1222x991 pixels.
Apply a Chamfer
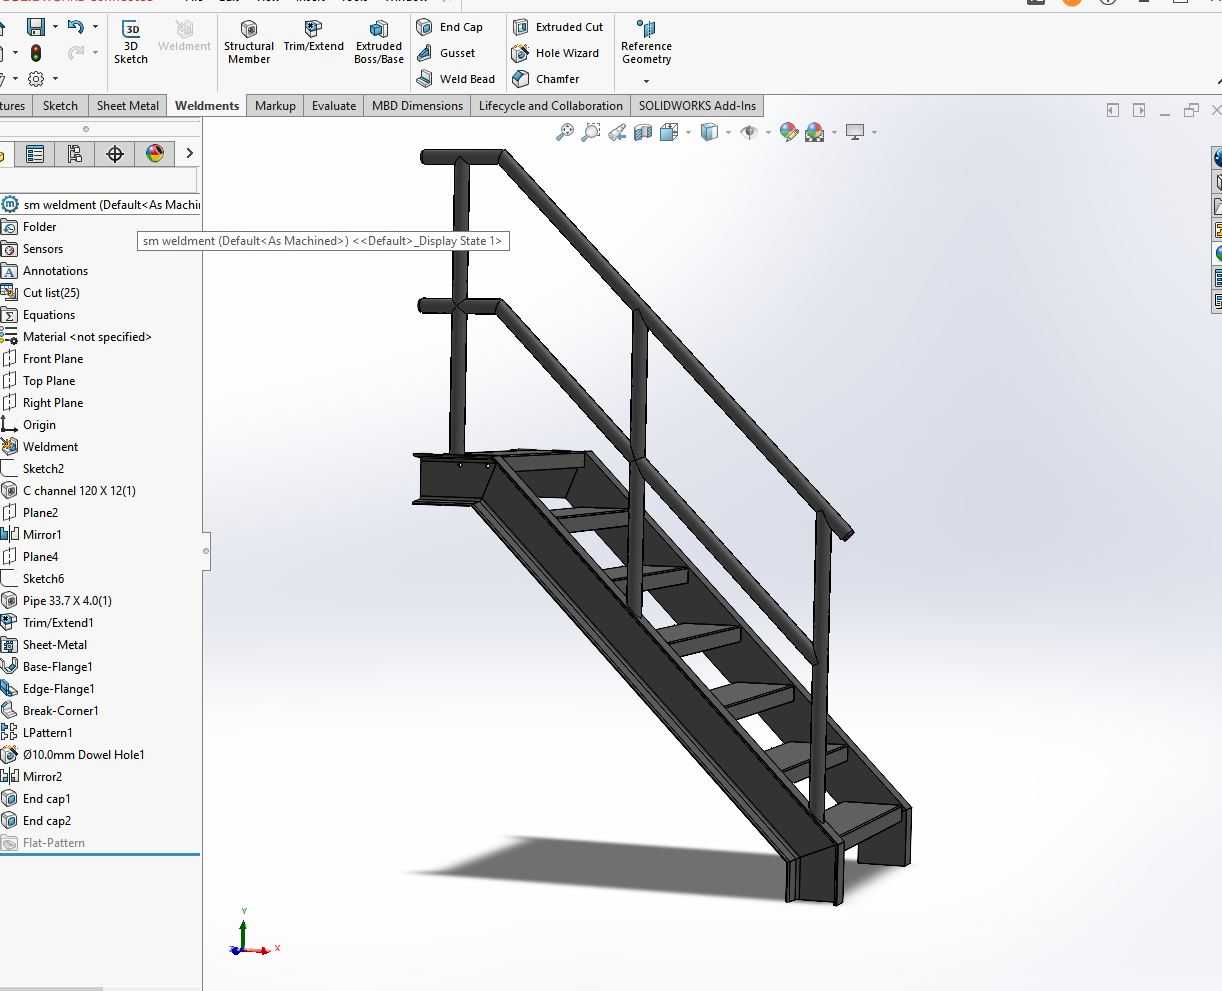pyautogui.click(x=545, y=79)
